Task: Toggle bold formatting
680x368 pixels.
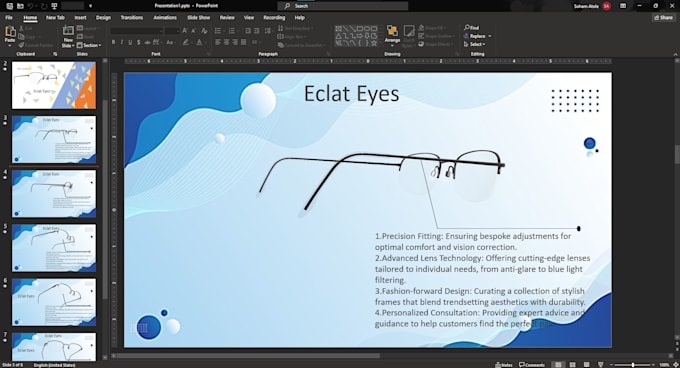Action: coord(114,42)
